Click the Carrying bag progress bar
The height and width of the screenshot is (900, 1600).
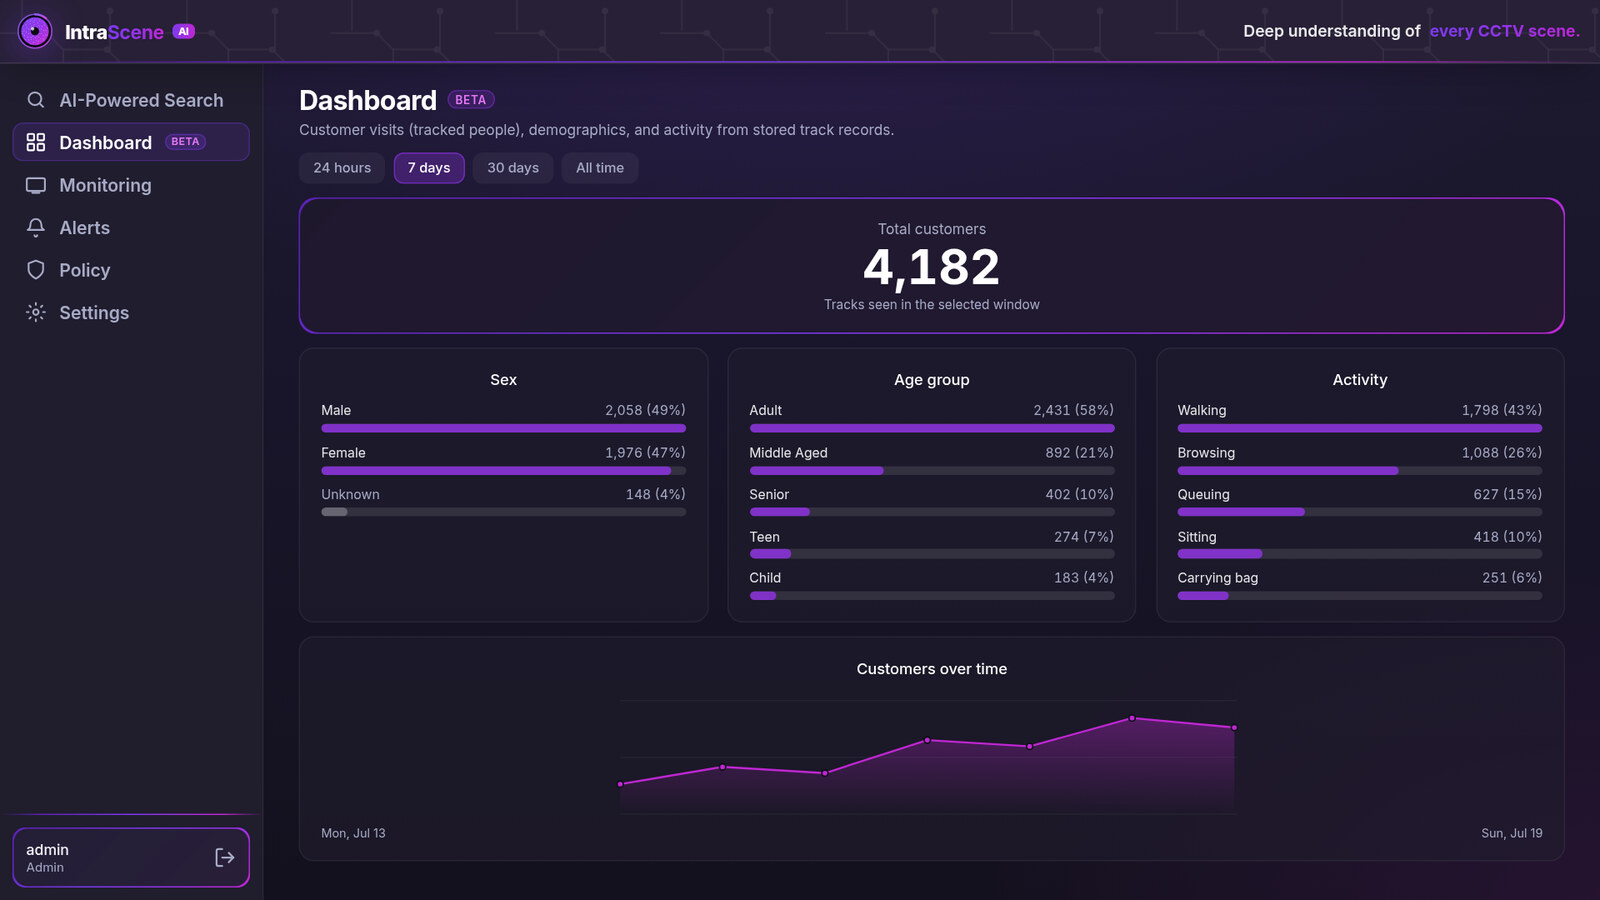point(1360,595)
